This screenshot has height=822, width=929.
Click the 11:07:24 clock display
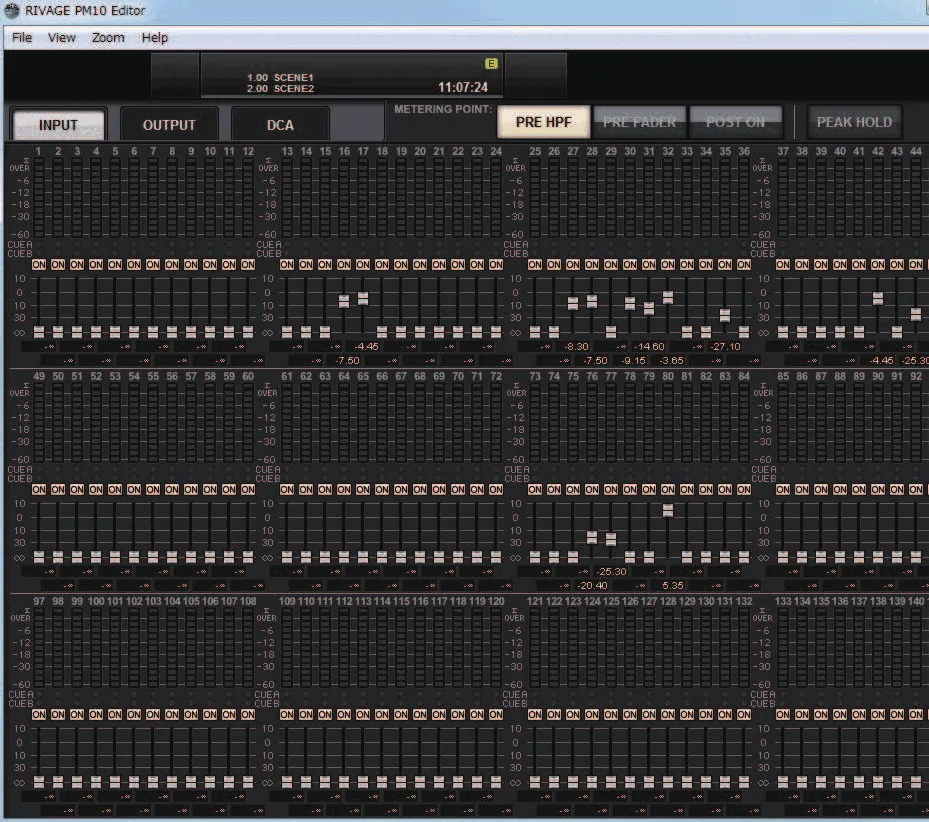[463, 88]
